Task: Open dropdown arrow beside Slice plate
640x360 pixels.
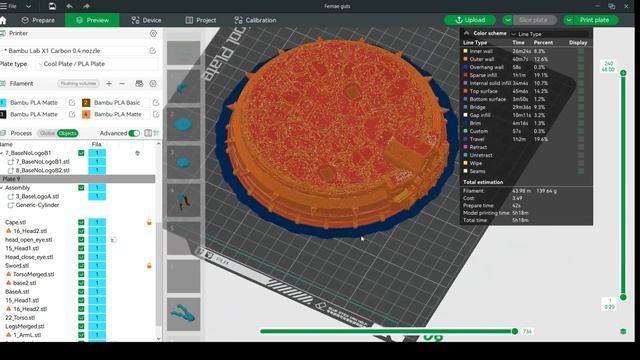Action: point(507,20)
